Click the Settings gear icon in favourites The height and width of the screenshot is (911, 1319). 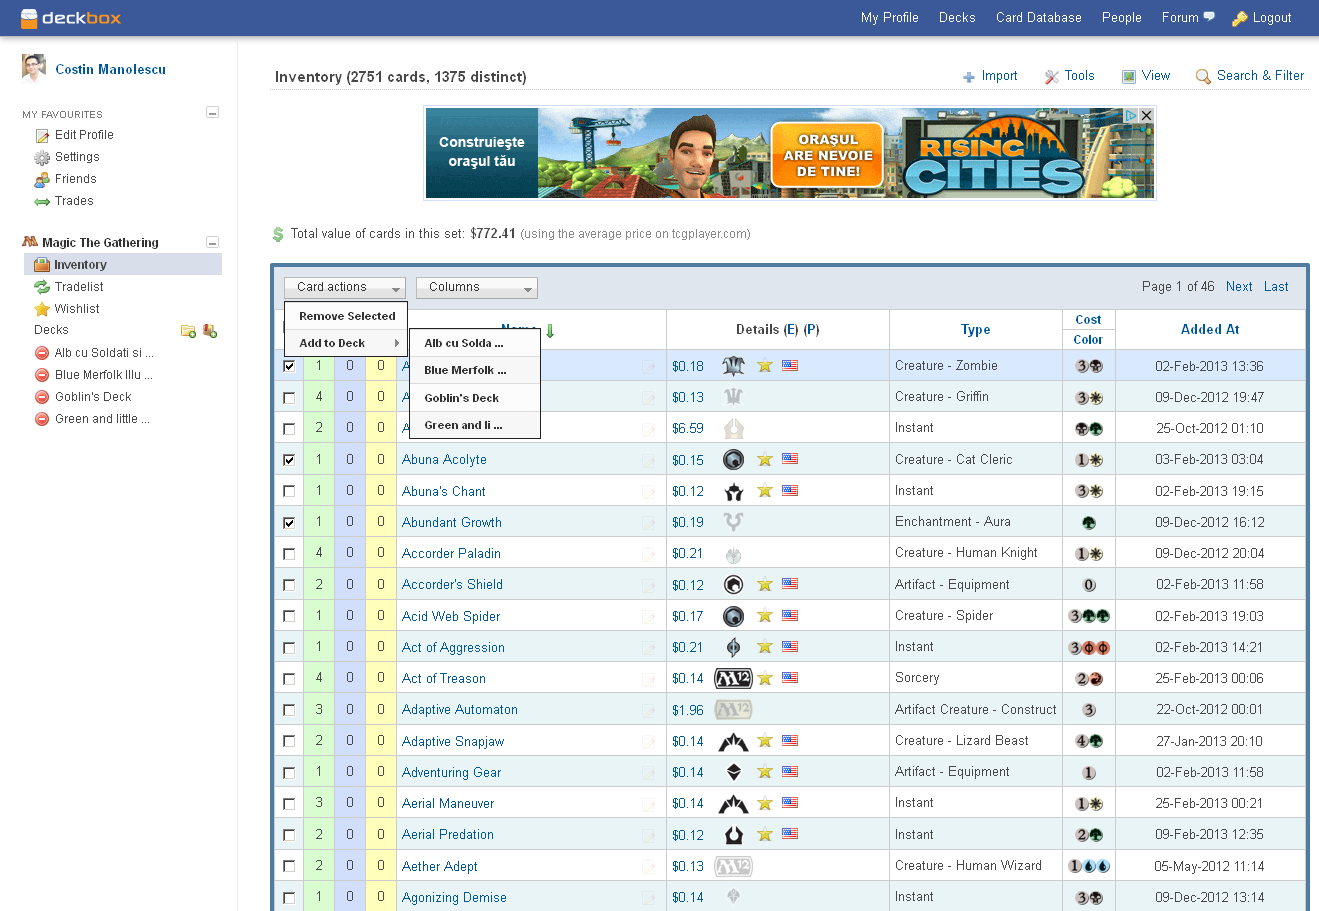[x=42, y=158]
